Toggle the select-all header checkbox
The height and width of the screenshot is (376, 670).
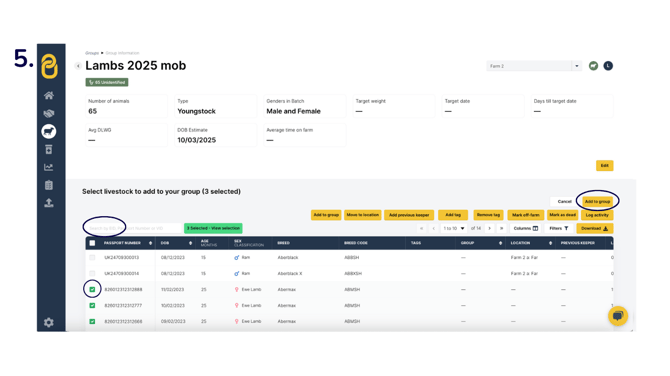92,243
